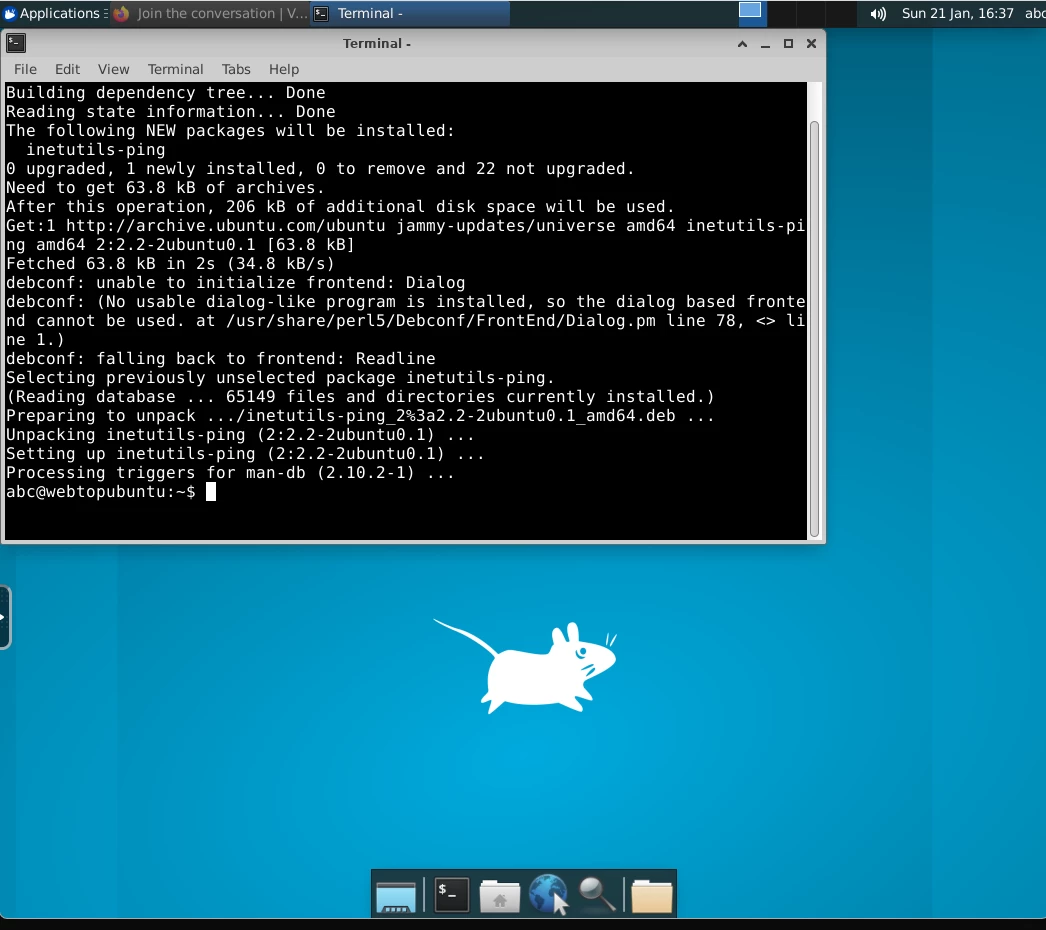
Task: Click the Terminal vertical scrollbar thumb
Action: coord(814,329)
